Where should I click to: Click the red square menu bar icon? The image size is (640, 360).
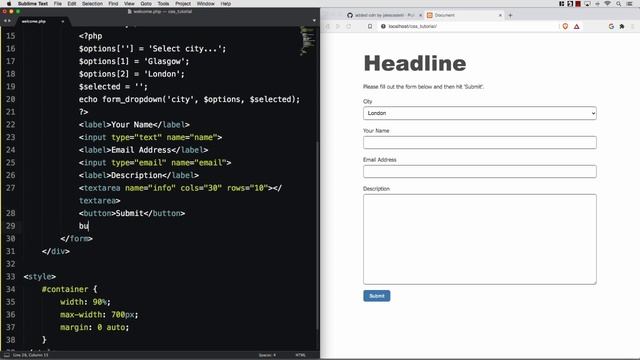[578, 4]
